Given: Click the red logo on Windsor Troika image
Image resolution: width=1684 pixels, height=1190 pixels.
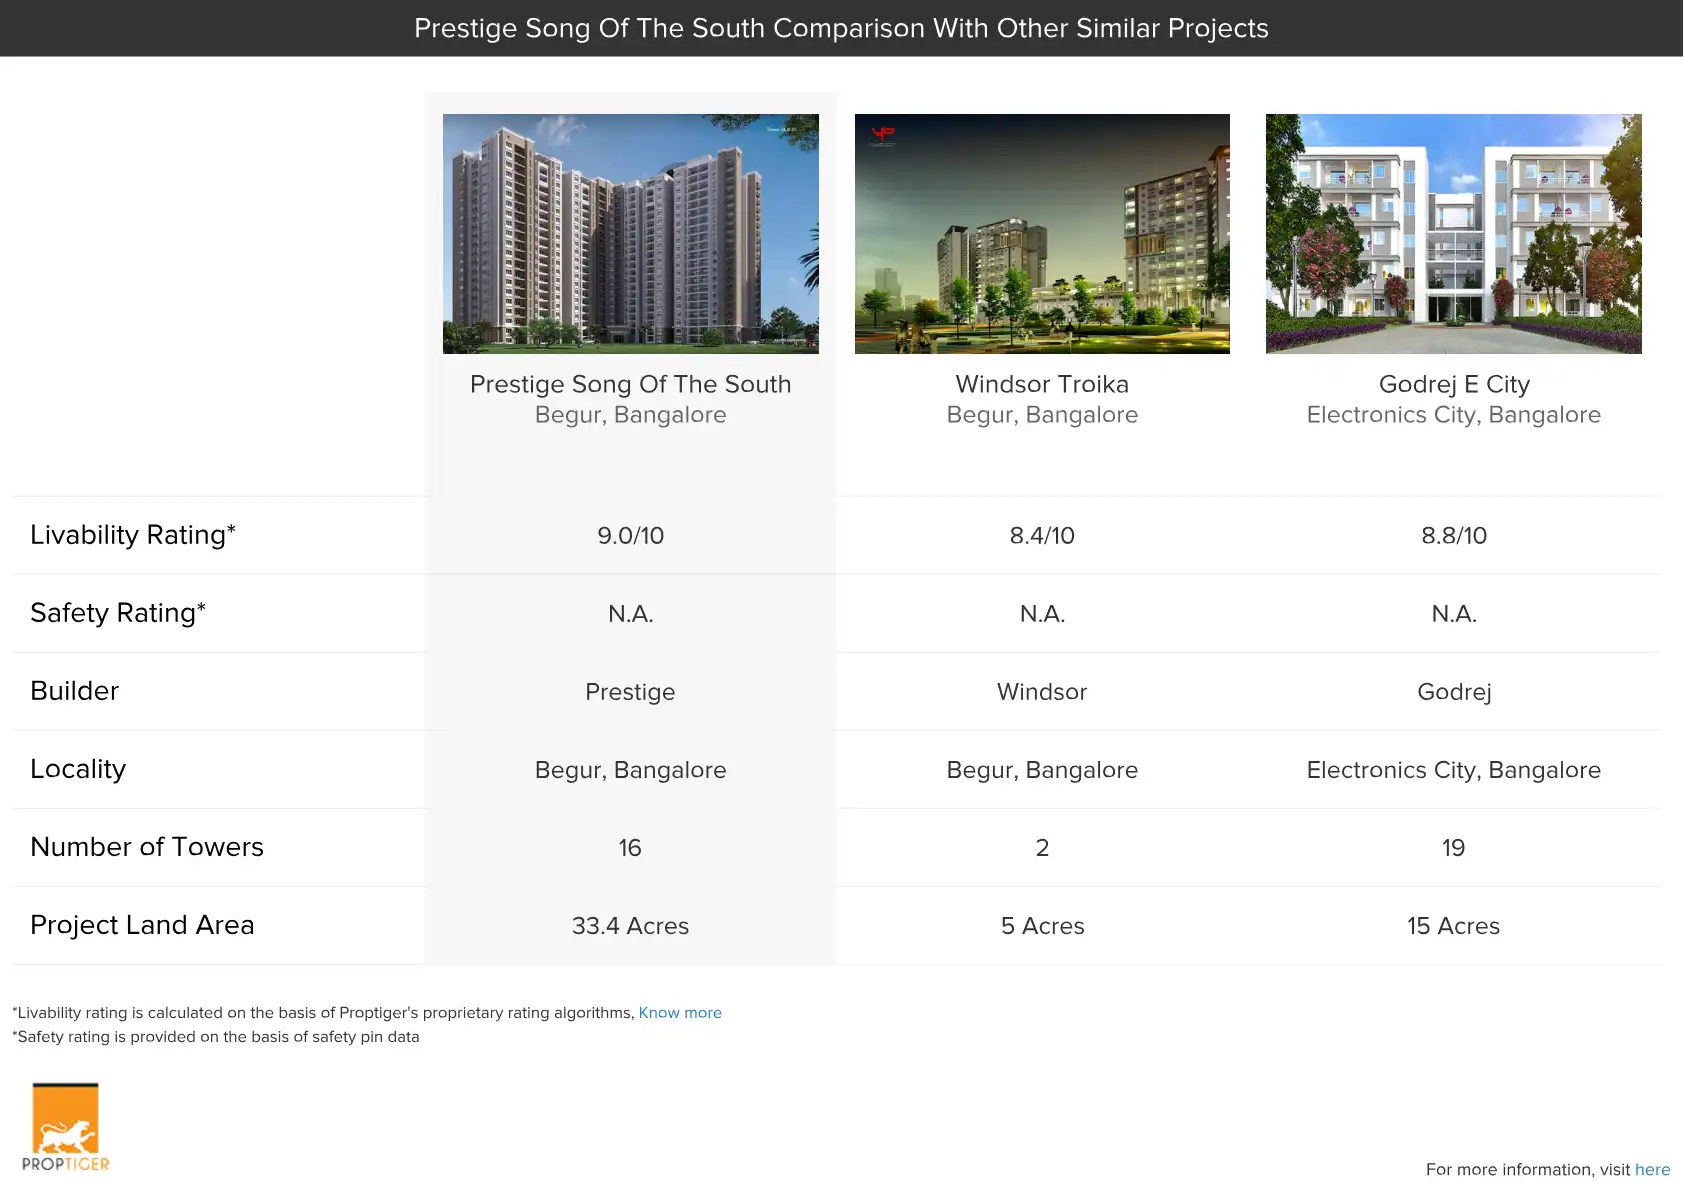Looking at the screenshot, I should click(883, 134).
